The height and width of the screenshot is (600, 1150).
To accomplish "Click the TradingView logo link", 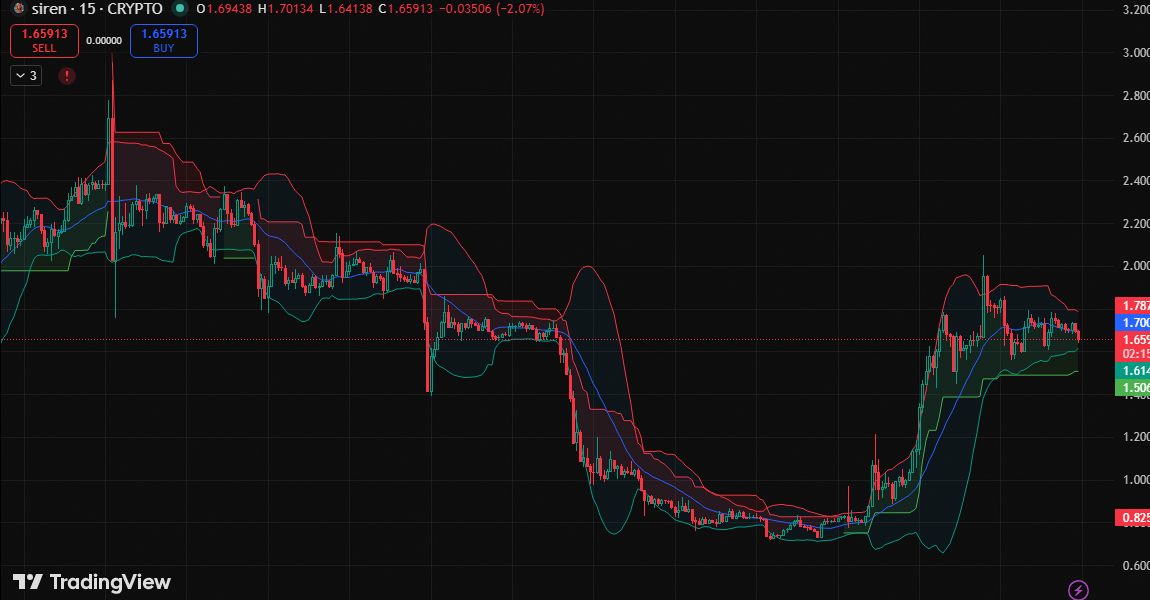I will (x=92, y=582).
